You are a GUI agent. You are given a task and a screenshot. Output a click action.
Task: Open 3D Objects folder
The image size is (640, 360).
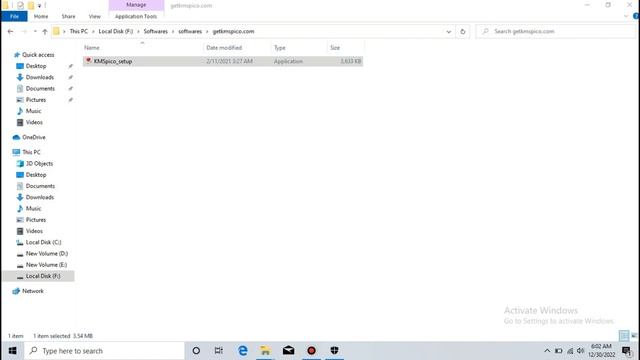pos(39,163)
